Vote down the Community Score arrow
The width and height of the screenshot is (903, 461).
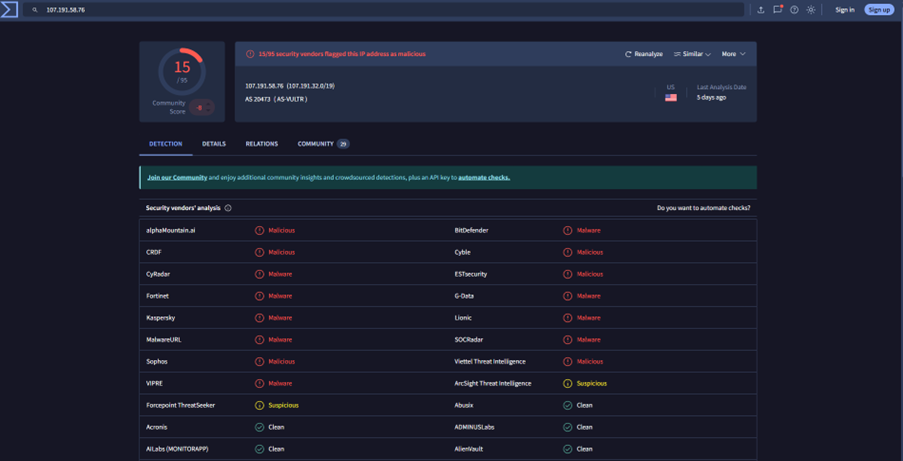(x=209, y=110)
